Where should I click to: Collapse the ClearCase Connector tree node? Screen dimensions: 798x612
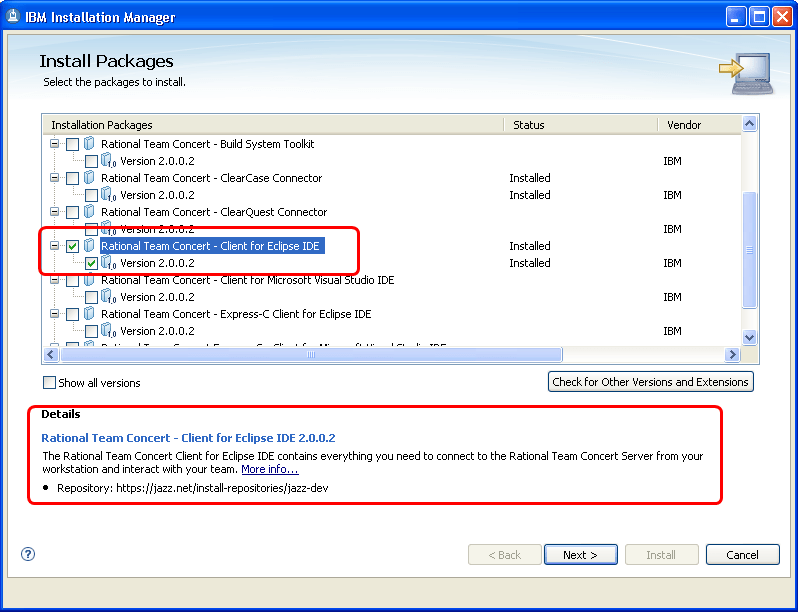click(54, 178)
